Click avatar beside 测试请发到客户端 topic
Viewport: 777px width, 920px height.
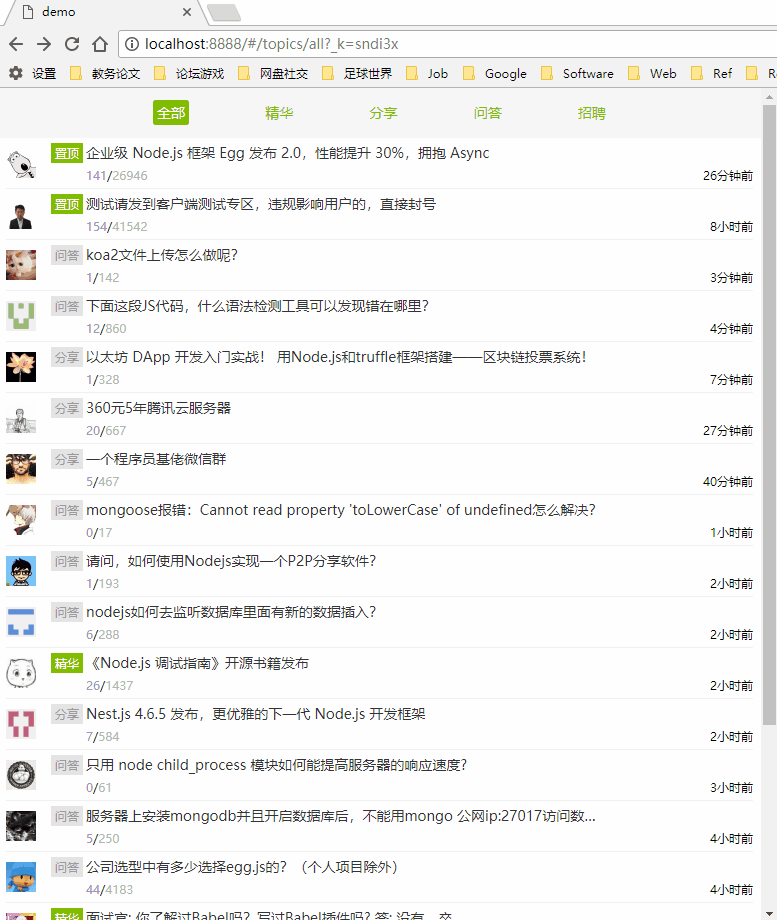(21, 215)
